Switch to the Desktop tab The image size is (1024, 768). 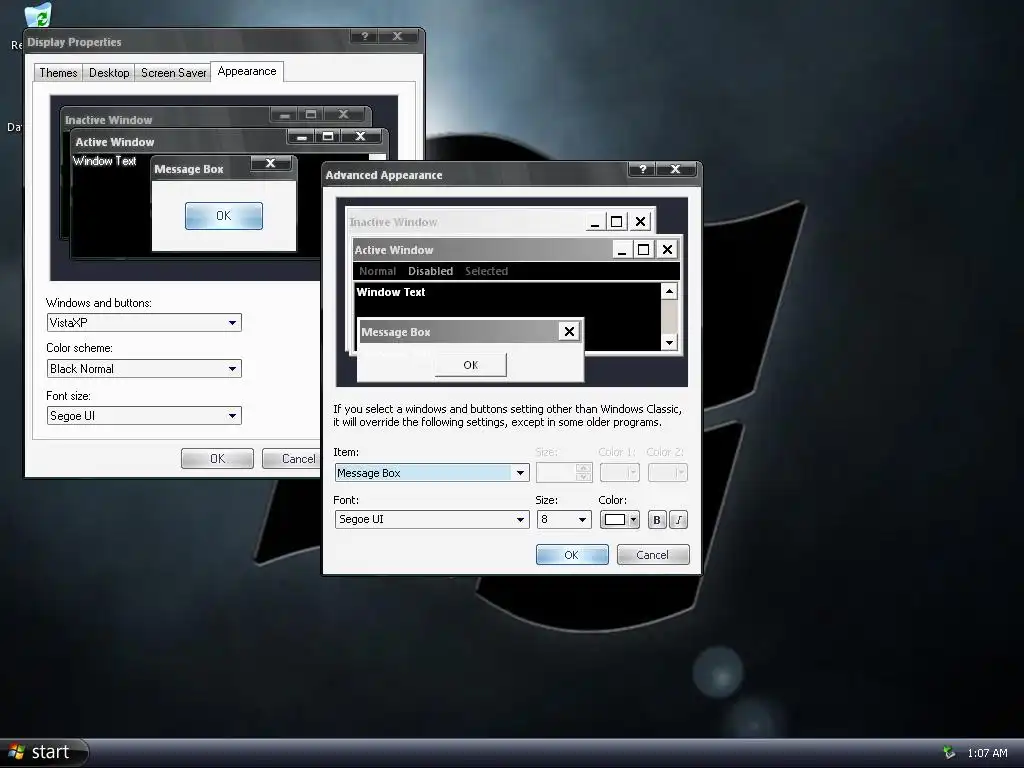tap(109, 72)
